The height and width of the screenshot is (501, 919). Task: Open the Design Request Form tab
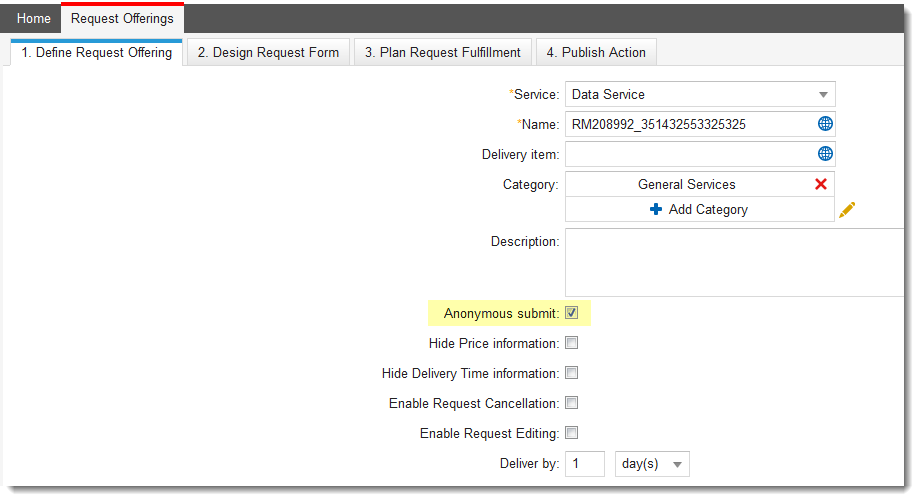[x=268, y=52]
